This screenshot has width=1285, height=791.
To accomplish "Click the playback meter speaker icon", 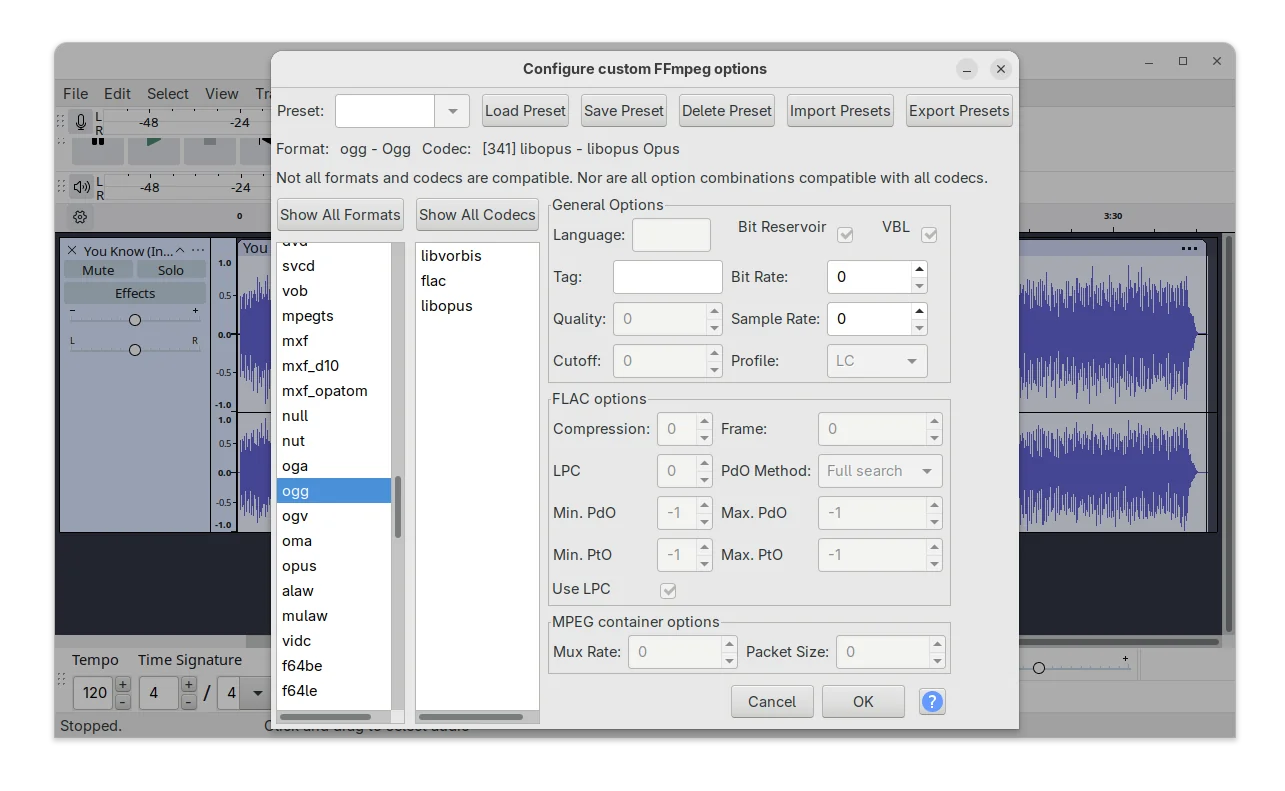I will pyautogui.click(x=81, y=186).
